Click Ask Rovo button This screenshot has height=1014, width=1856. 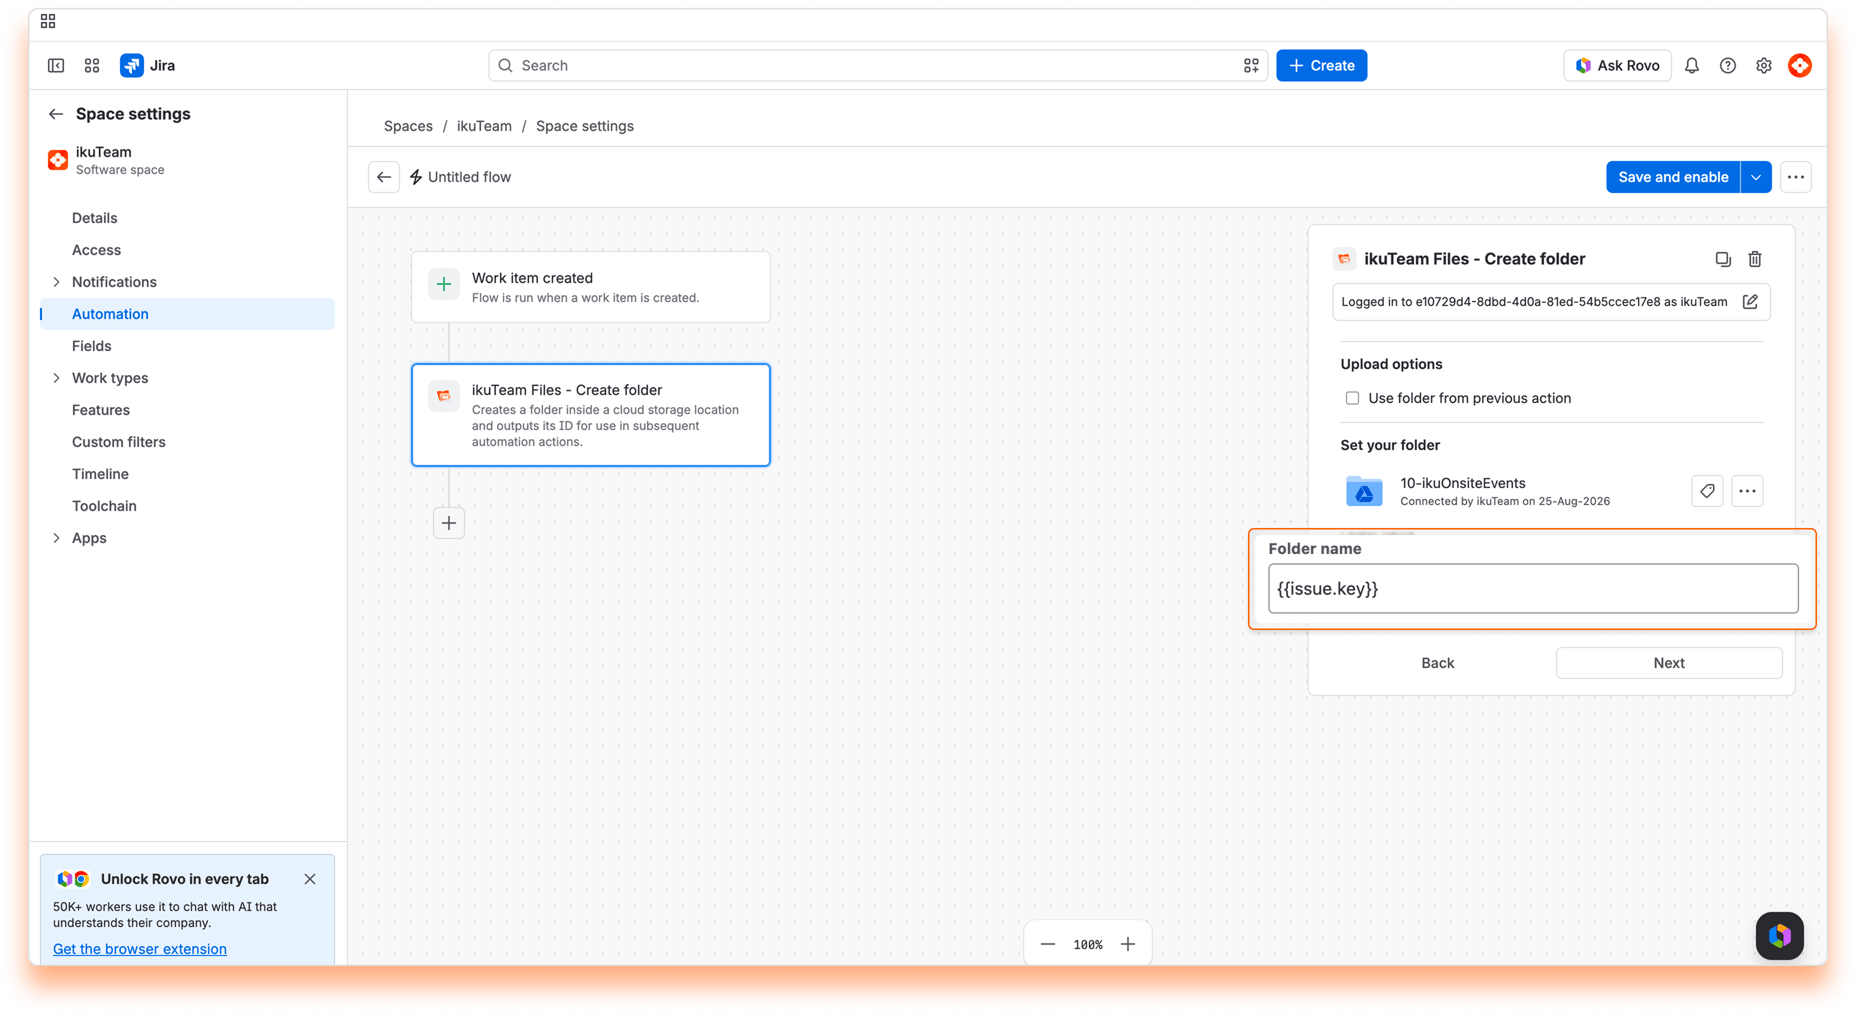pyautogui.click(x=1617, y=65)
